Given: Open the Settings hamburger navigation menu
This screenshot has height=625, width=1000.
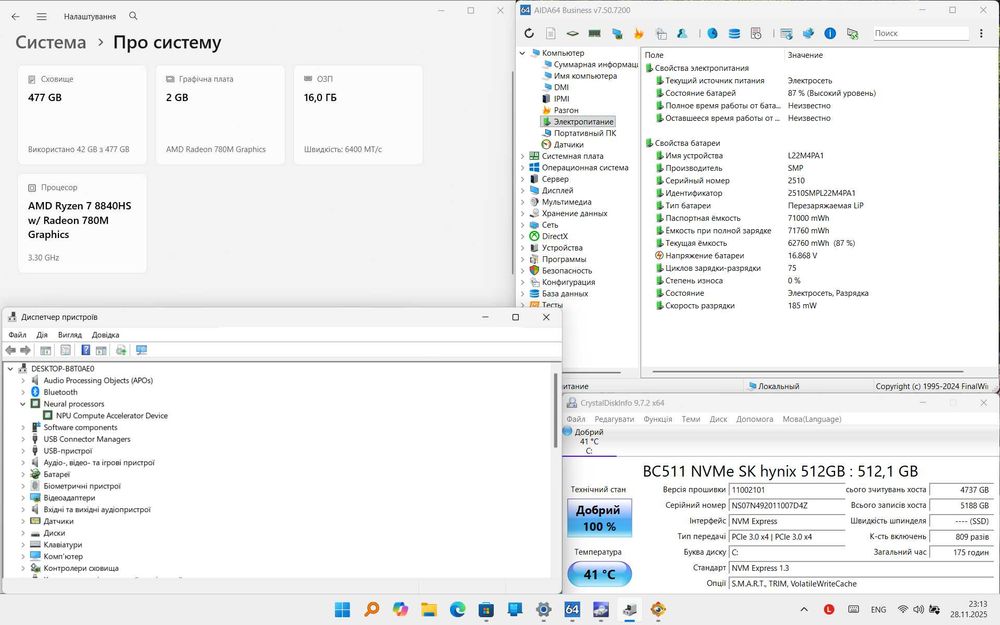Looking at the screenshot, I should point(41,16).
